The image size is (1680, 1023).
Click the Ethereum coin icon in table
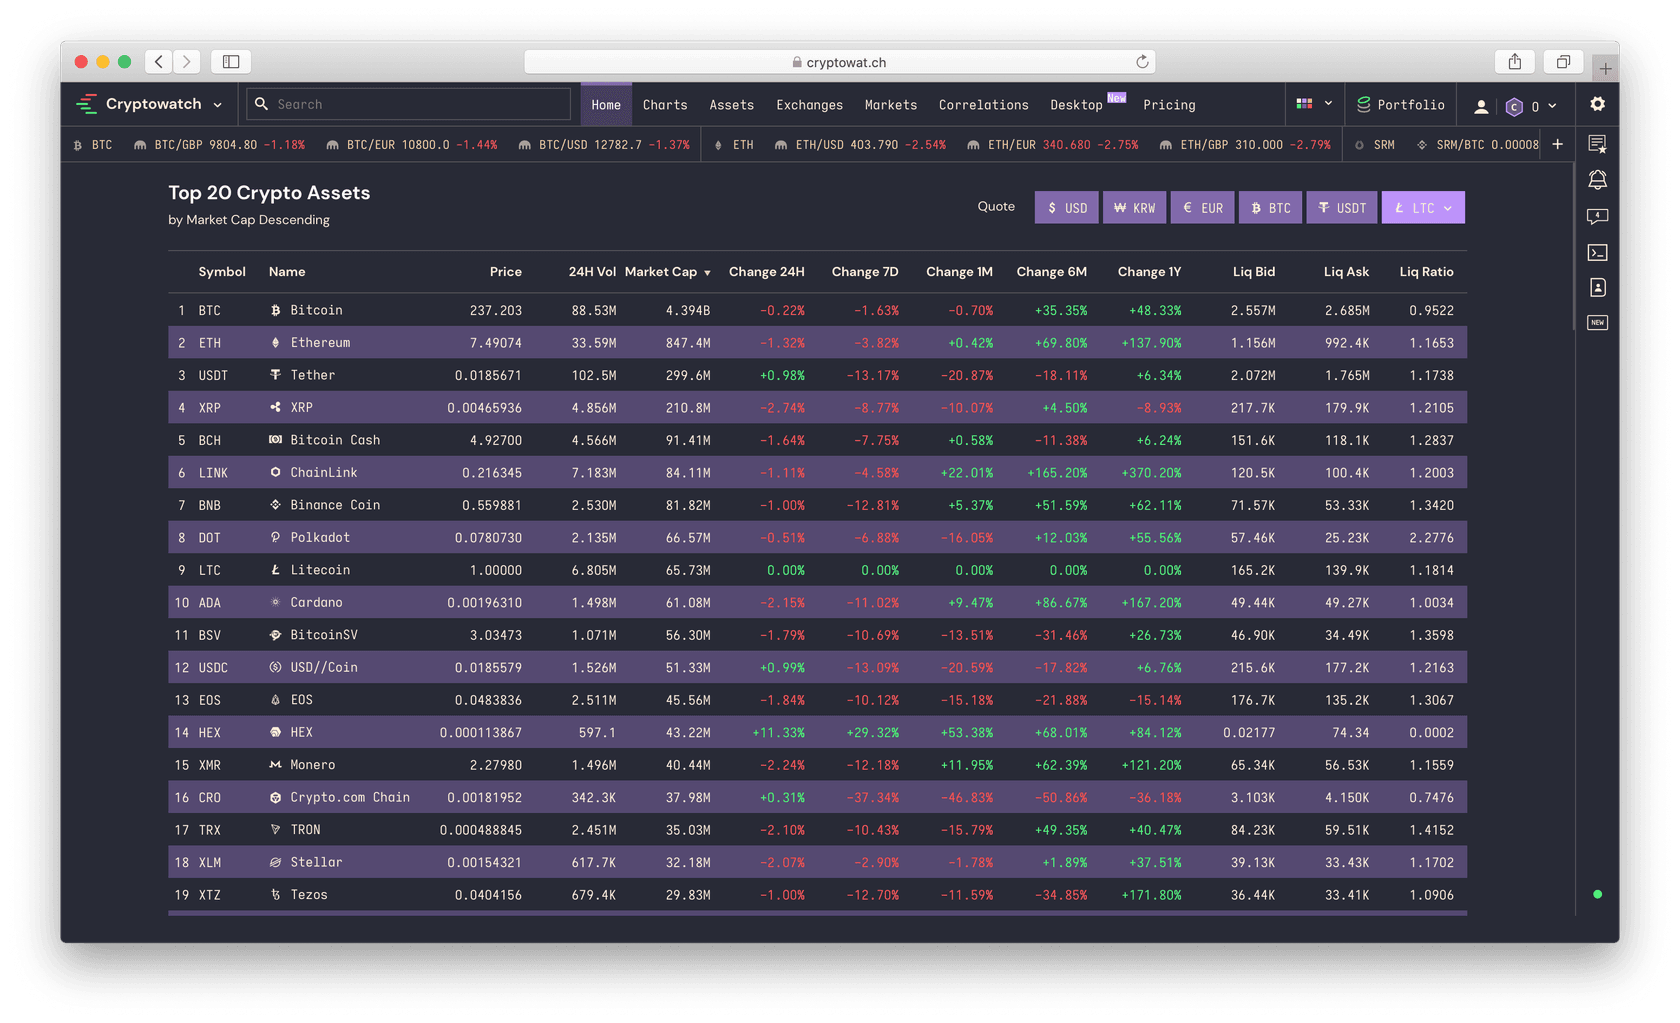pyautogui.click(x=275, y=343)
